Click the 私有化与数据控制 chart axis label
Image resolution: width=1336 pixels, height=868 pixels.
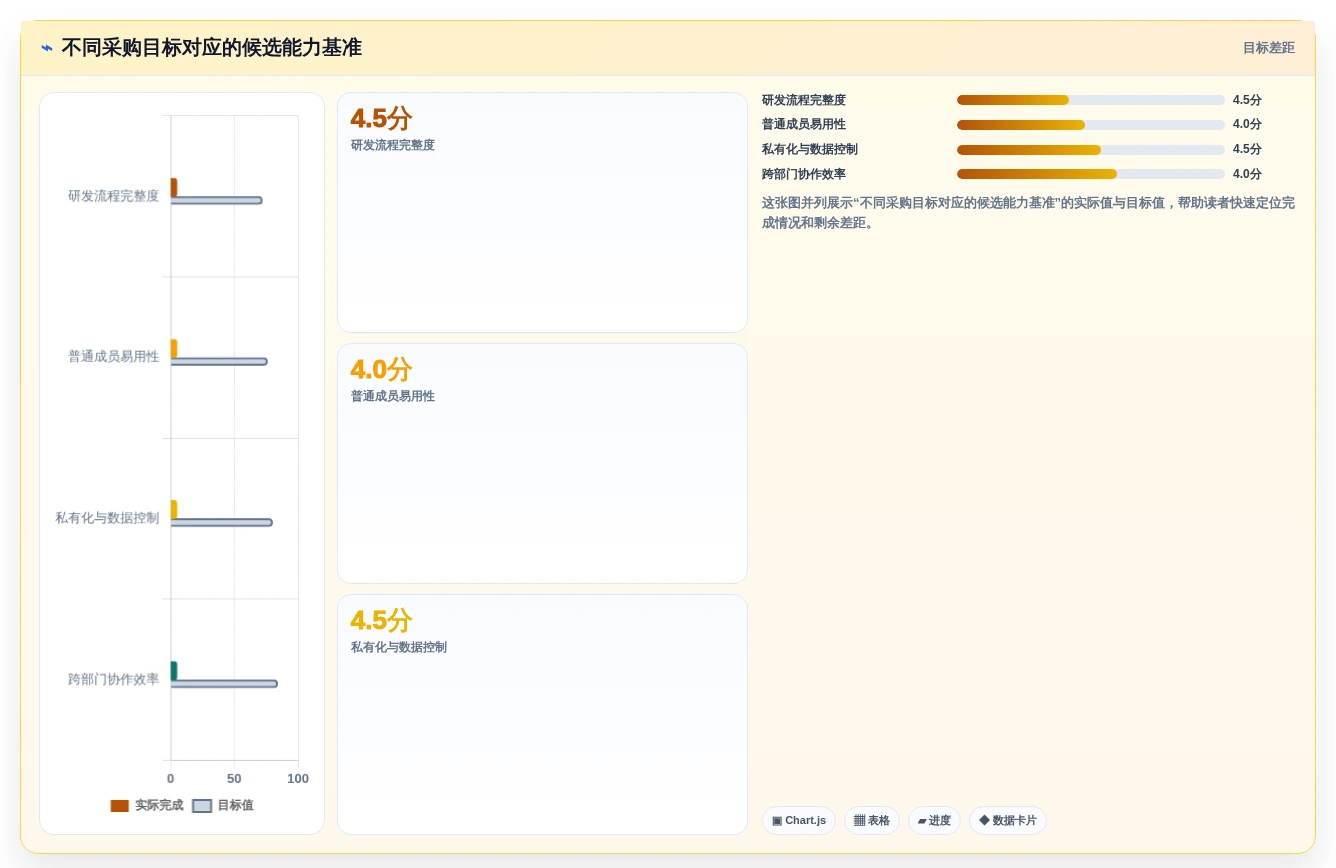(x=107, y=518)
